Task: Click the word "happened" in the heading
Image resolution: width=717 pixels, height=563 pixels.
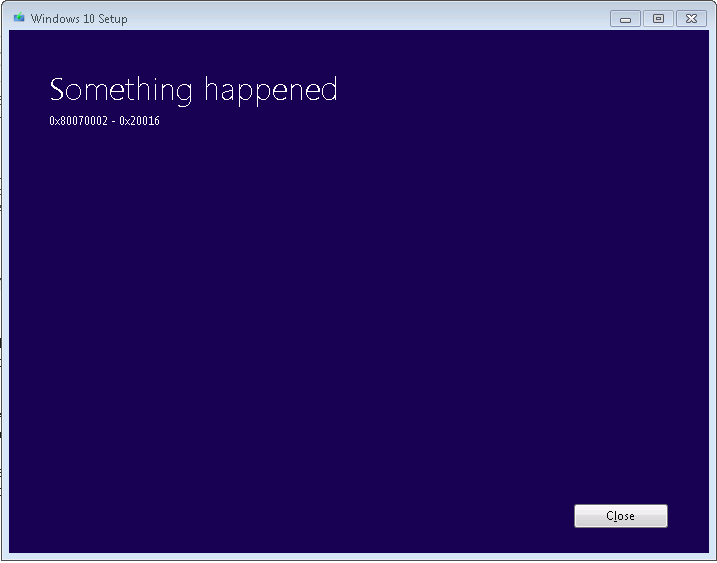Action: click(x=271, y=91)
